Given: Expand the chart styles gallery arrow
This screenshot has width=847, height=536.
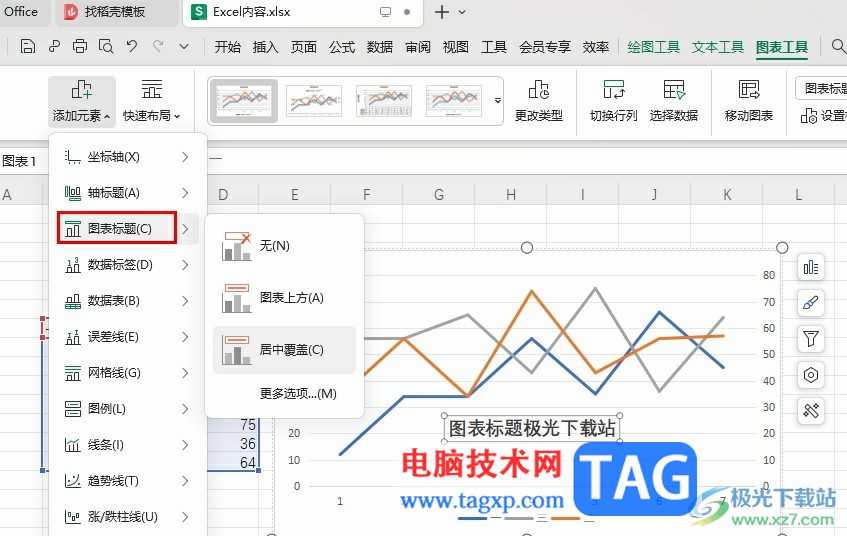Looking at the screenshot, I should click(498, 100).
